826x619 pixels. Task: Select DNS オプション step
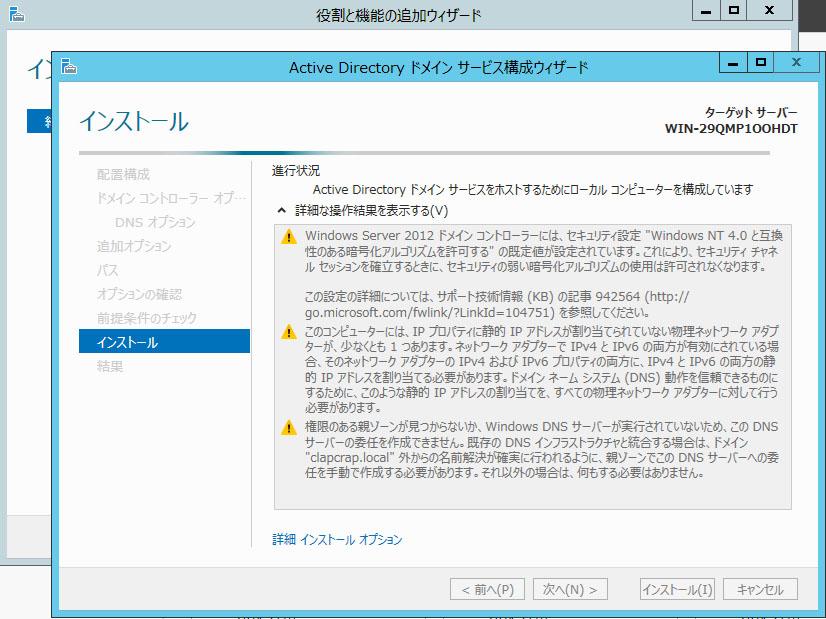[x=155, y=222]
